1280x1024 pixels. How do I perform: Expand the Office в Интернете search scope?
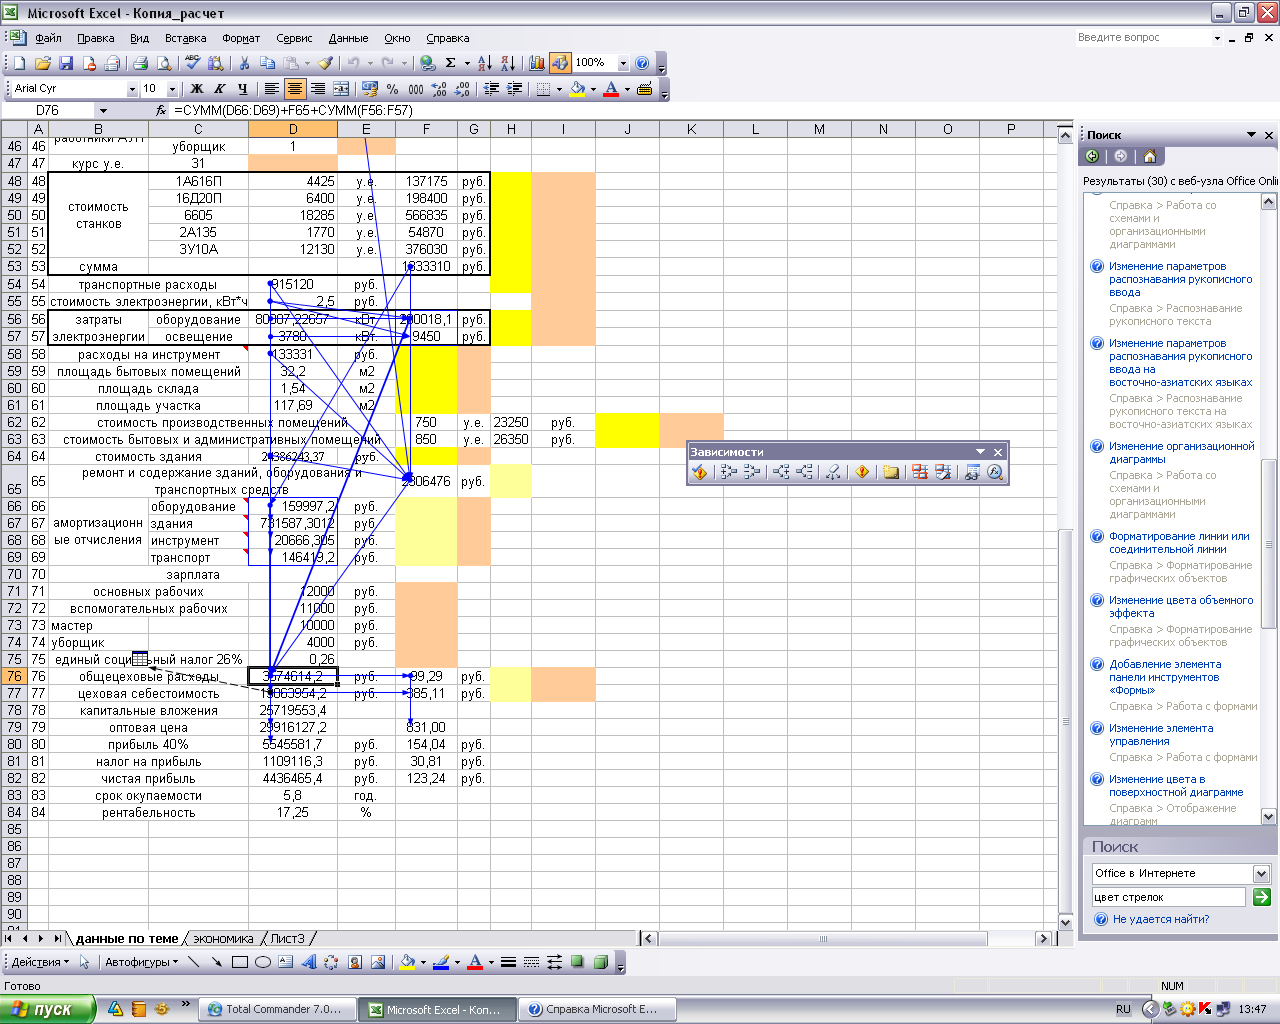coord(1261,873)
